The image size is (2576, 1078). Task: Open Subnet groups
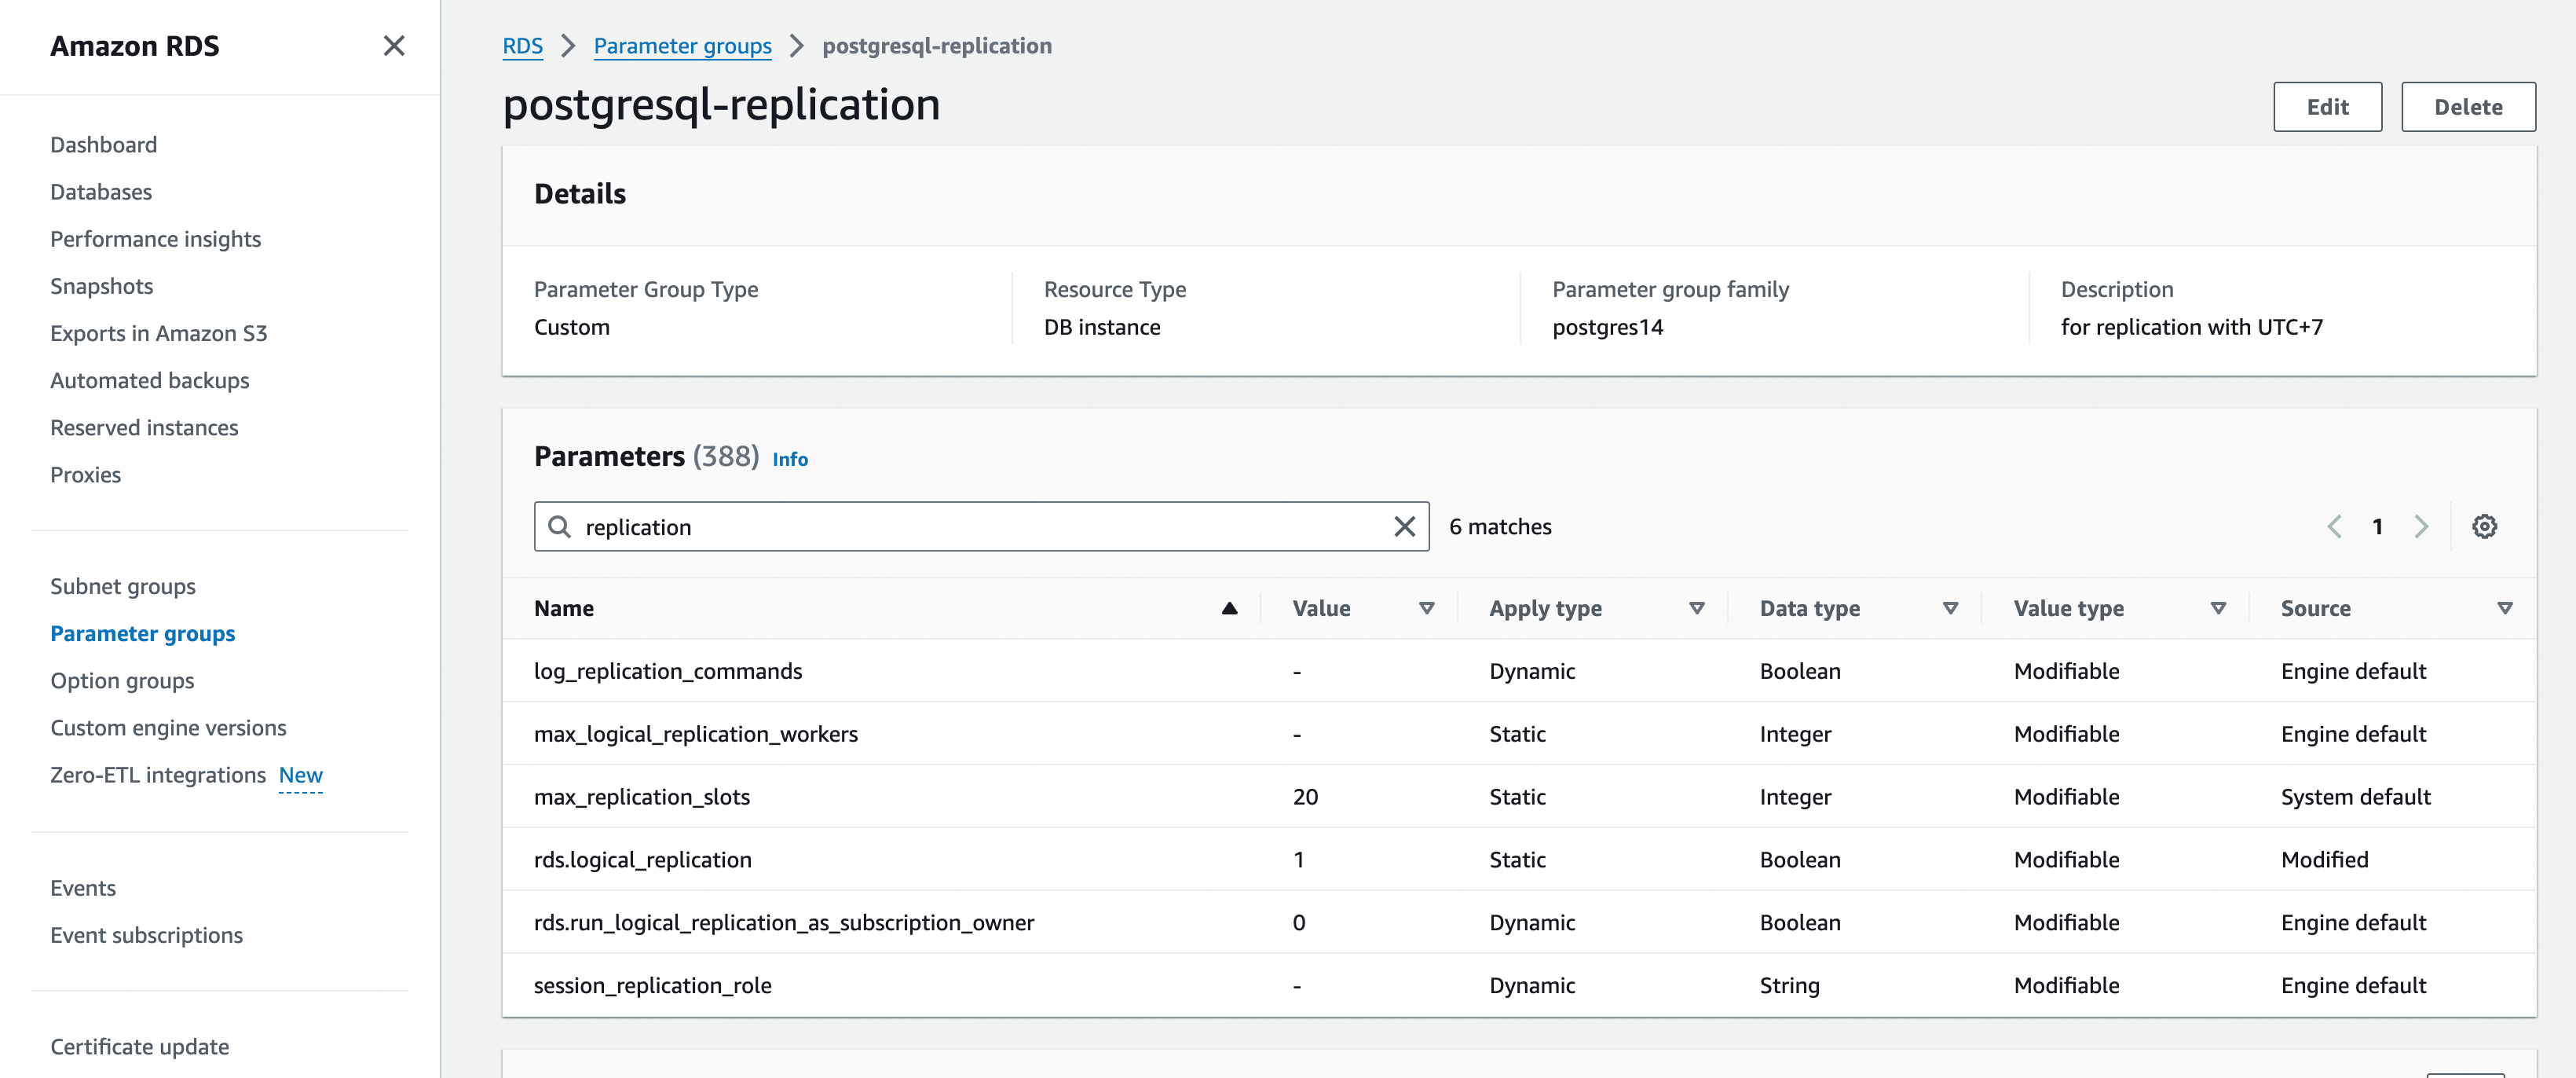coord(123,586)
